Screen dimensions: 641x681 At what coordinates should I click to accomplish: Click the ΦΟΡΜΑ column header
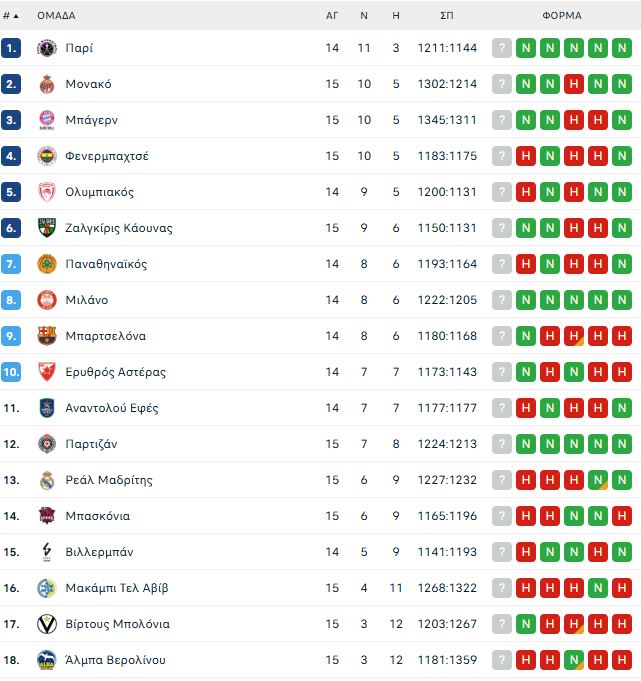pos(562,16)
